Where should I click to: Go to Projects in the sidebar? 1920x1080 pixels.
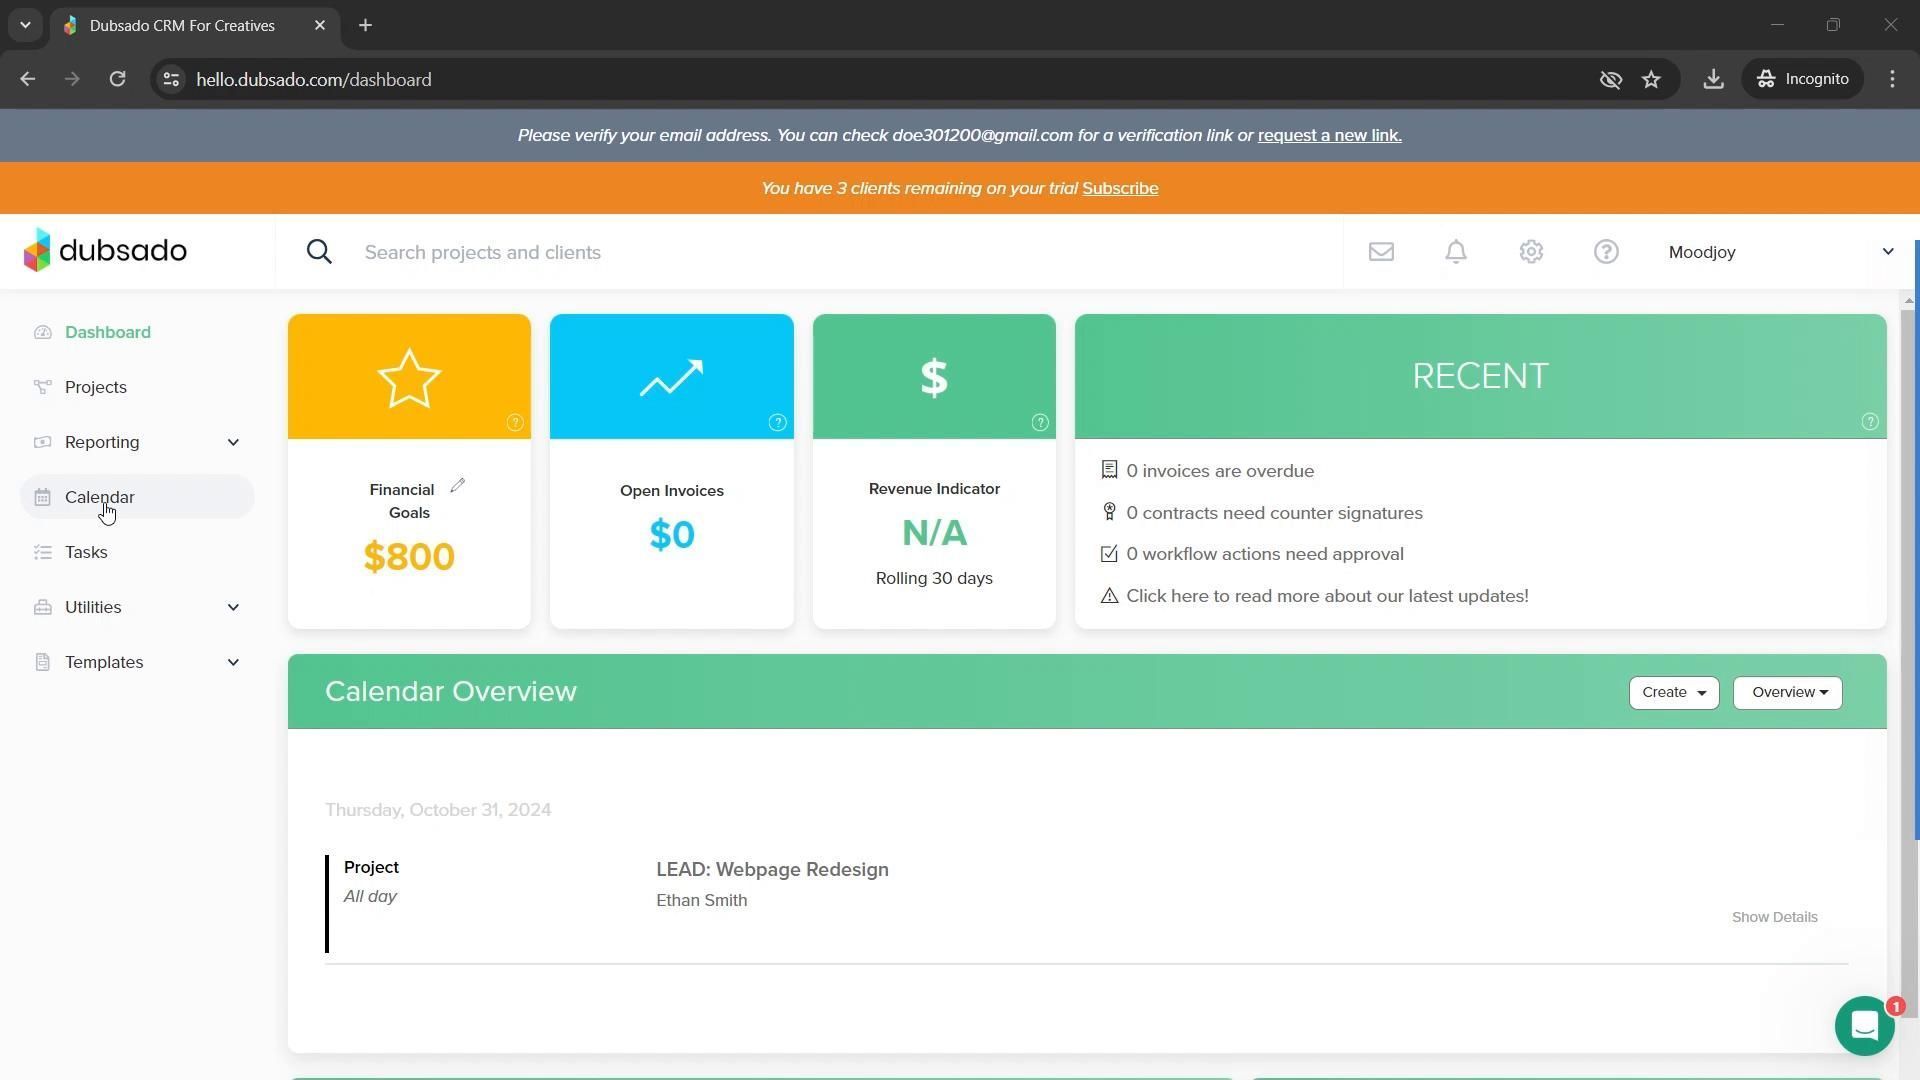[x=96, y=387]
